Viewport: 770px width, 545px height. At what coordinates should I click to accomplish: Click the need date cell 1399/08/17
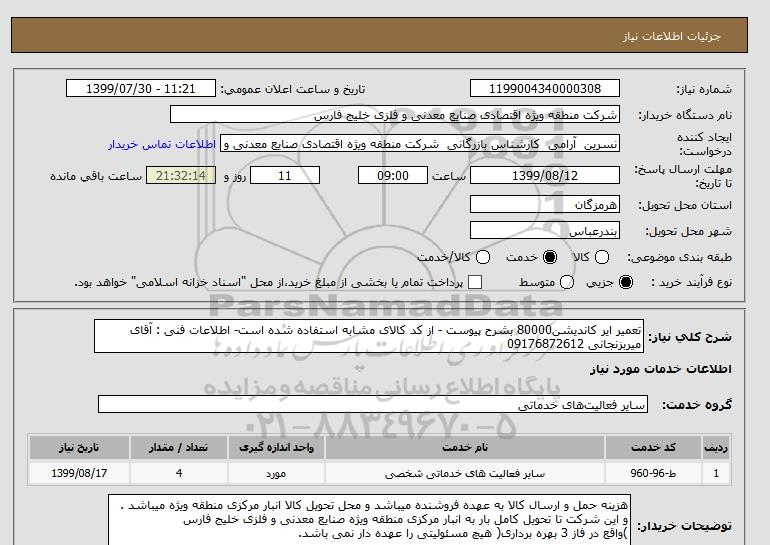(79, 473)
